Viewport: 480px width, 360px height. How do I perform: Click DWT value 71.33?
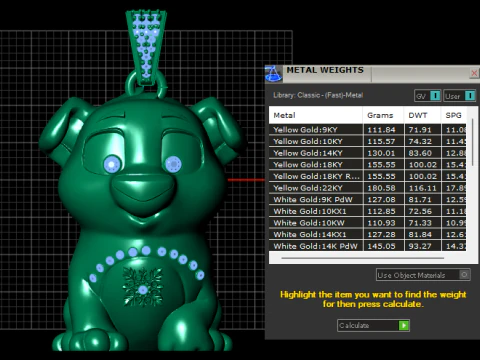coord(420,223)
